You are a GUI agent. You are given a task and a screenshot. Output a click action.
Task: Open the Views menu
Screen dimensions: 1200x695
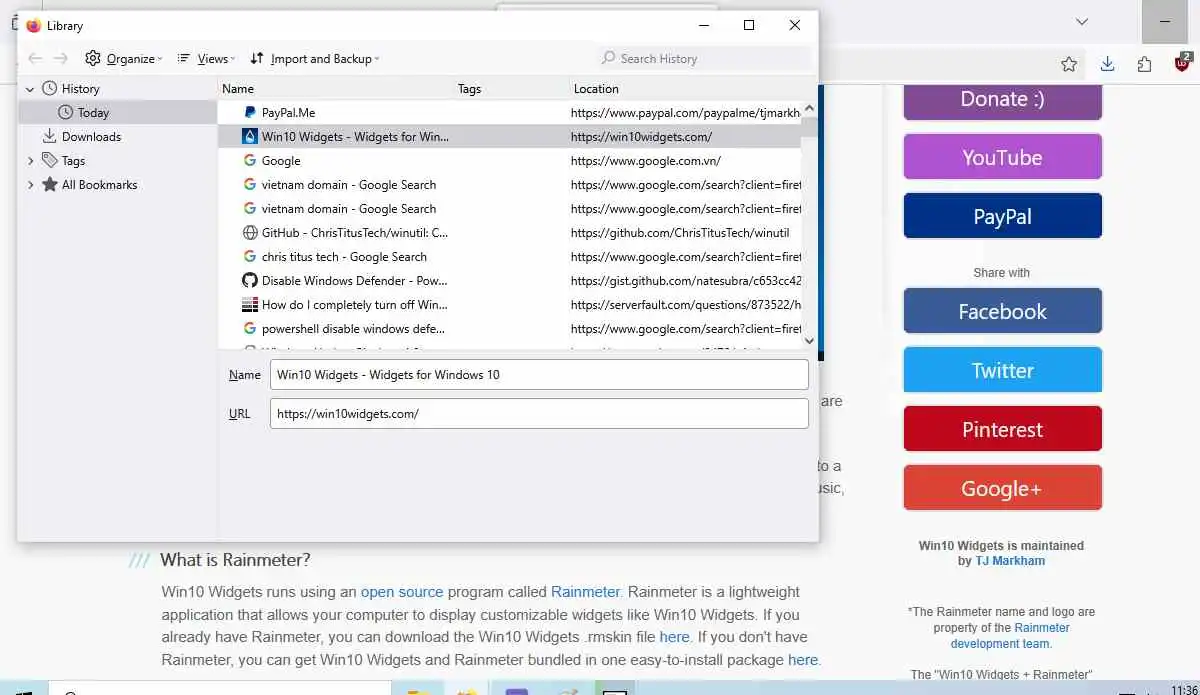(x=206, y=59)
